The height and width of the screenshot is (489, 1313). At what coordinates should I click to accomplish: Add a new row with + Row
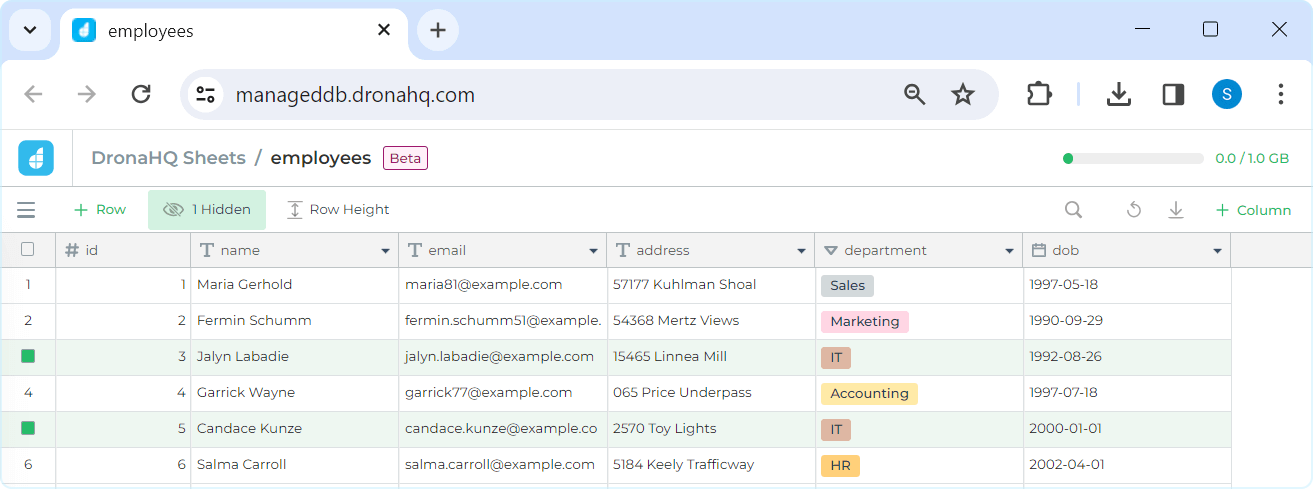pos(100,210)
